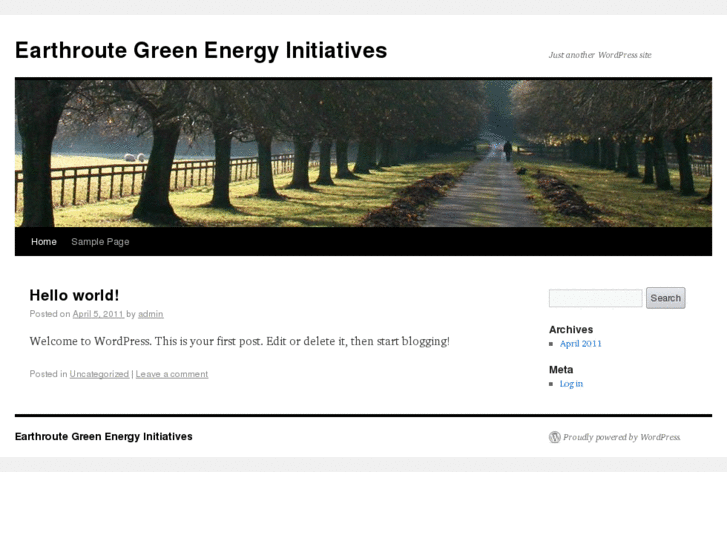Viewport: 727px width, 545px height.
Task: Click the WordPress logo icon in the footer
Action: 555,437
